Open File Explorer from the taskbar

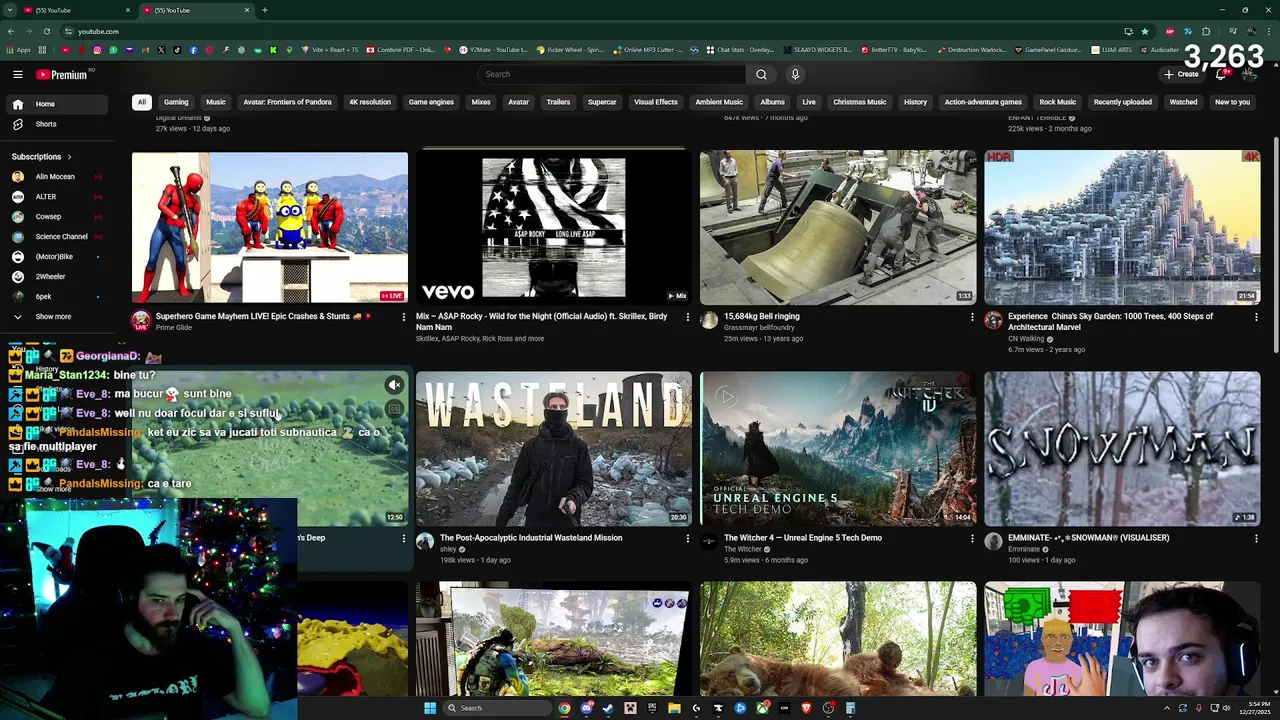coord(674,708)
